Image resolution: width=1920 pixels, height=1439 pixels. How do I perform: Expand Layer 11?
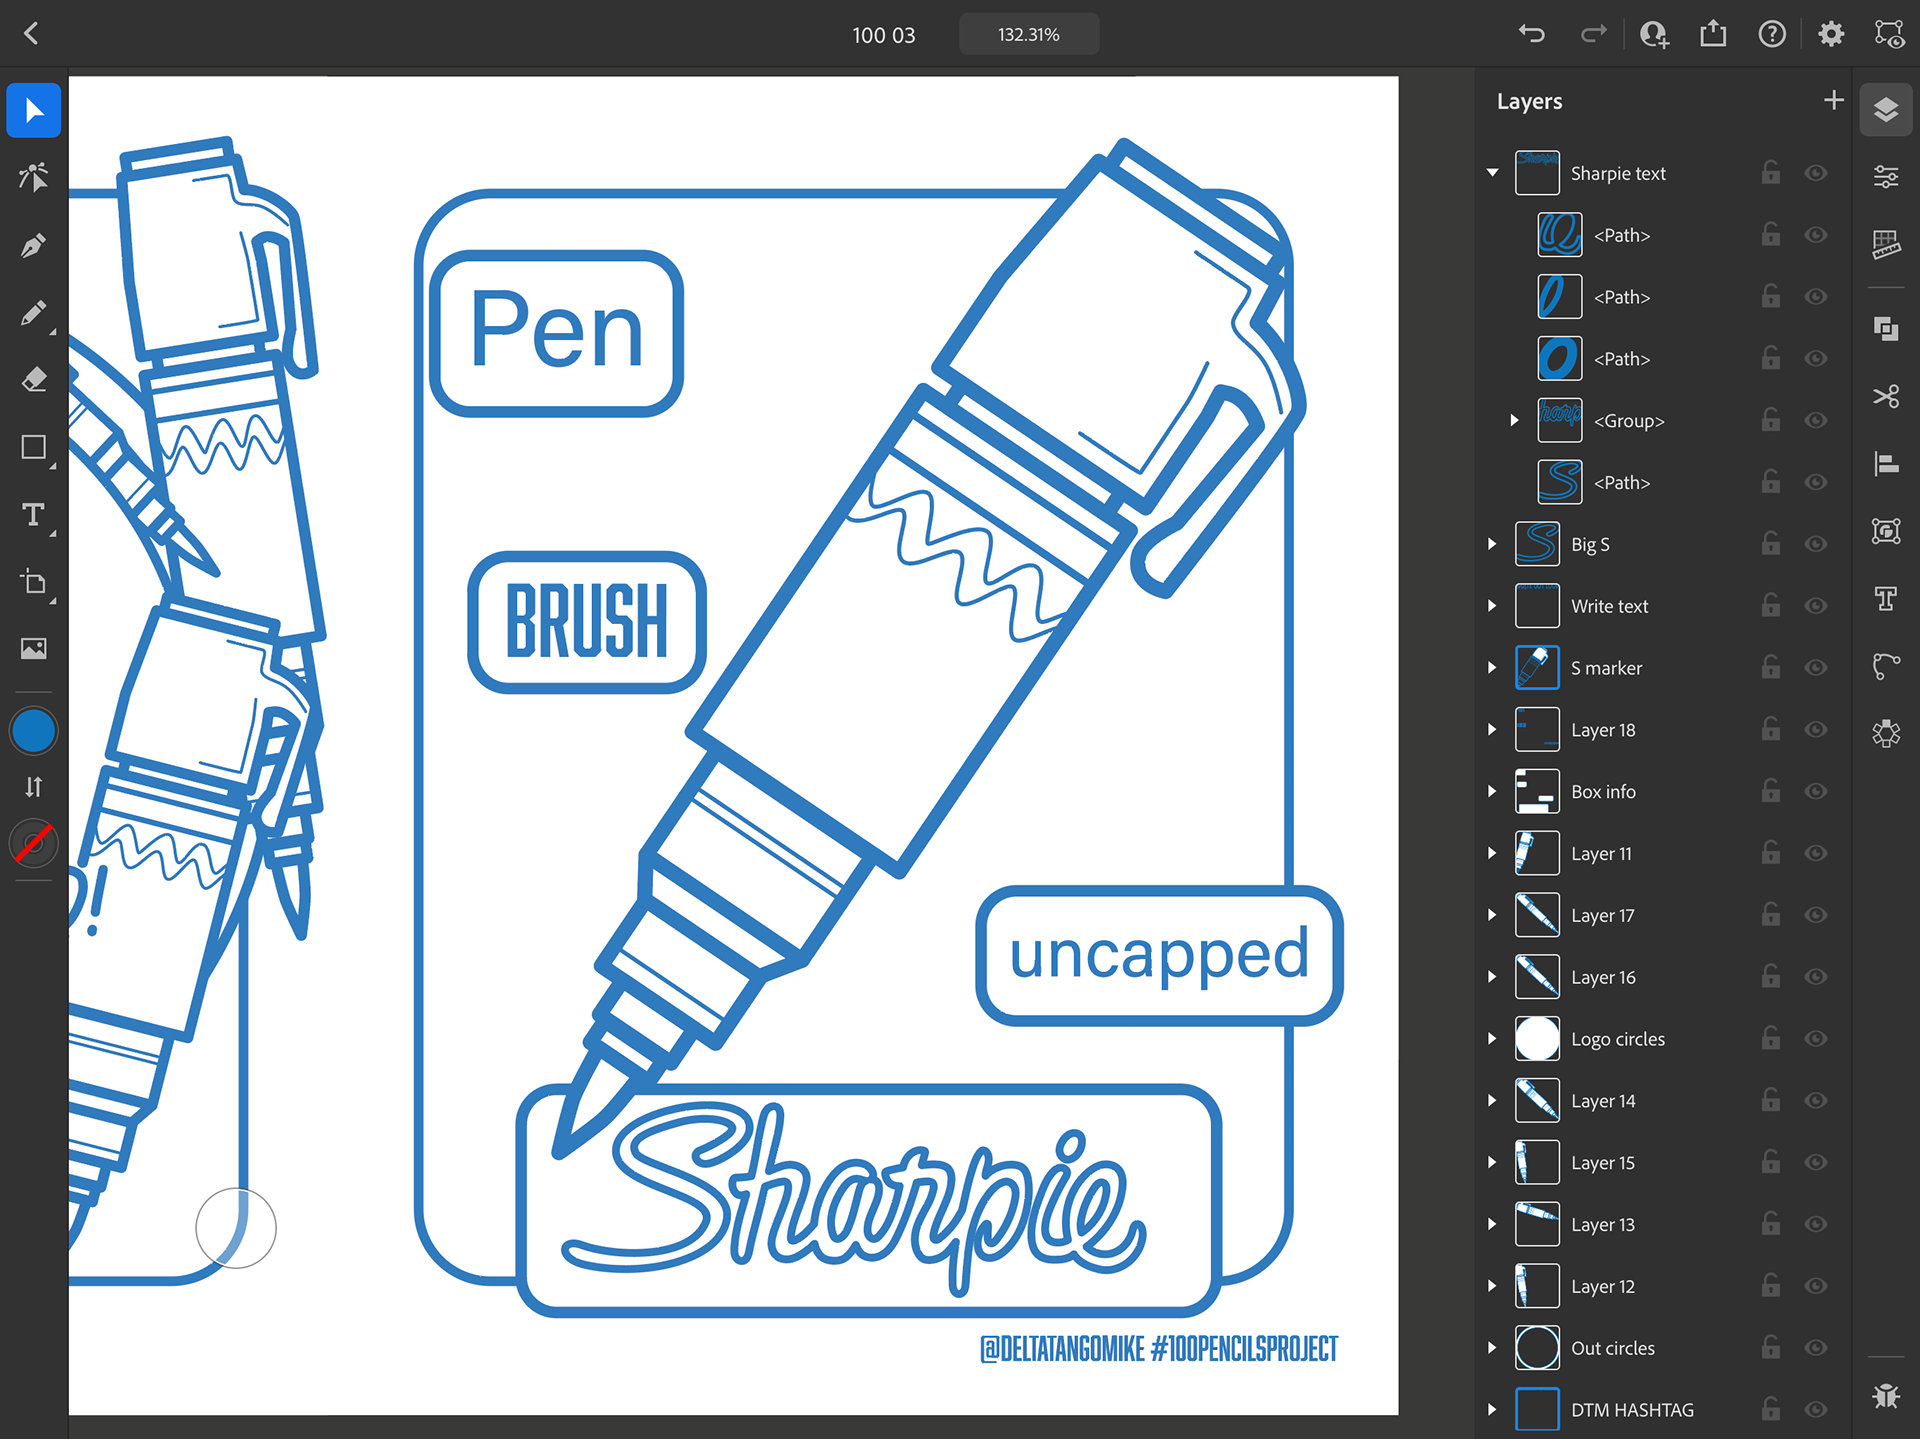1492,853
